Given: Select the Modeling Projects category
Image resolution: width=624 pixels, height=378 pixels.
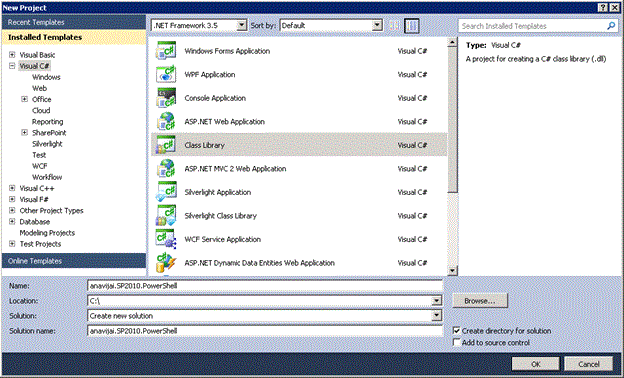Looking at the screenshot, I should coord(47,233).
